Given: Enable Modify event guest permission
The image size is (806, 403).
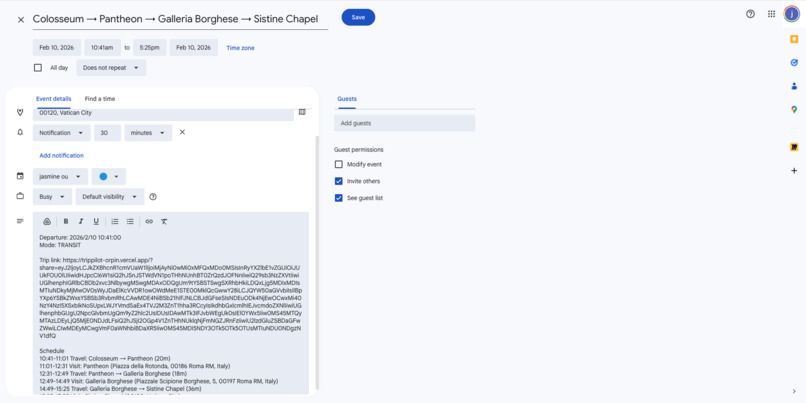Looking at the screenshot, I should pyautogui.click(x=338, y=164).
